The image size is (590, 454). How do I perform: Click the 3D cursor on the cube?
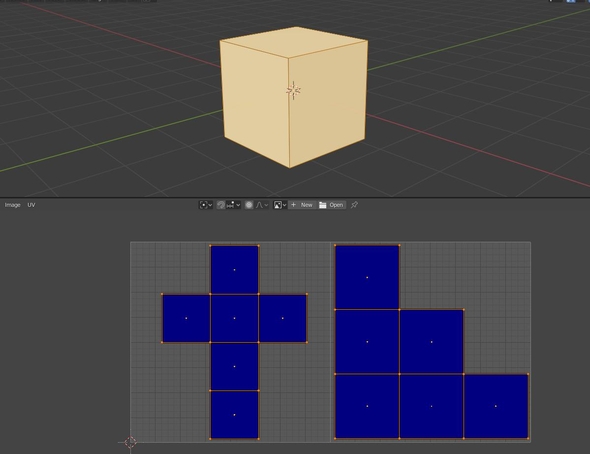[293, 90]
